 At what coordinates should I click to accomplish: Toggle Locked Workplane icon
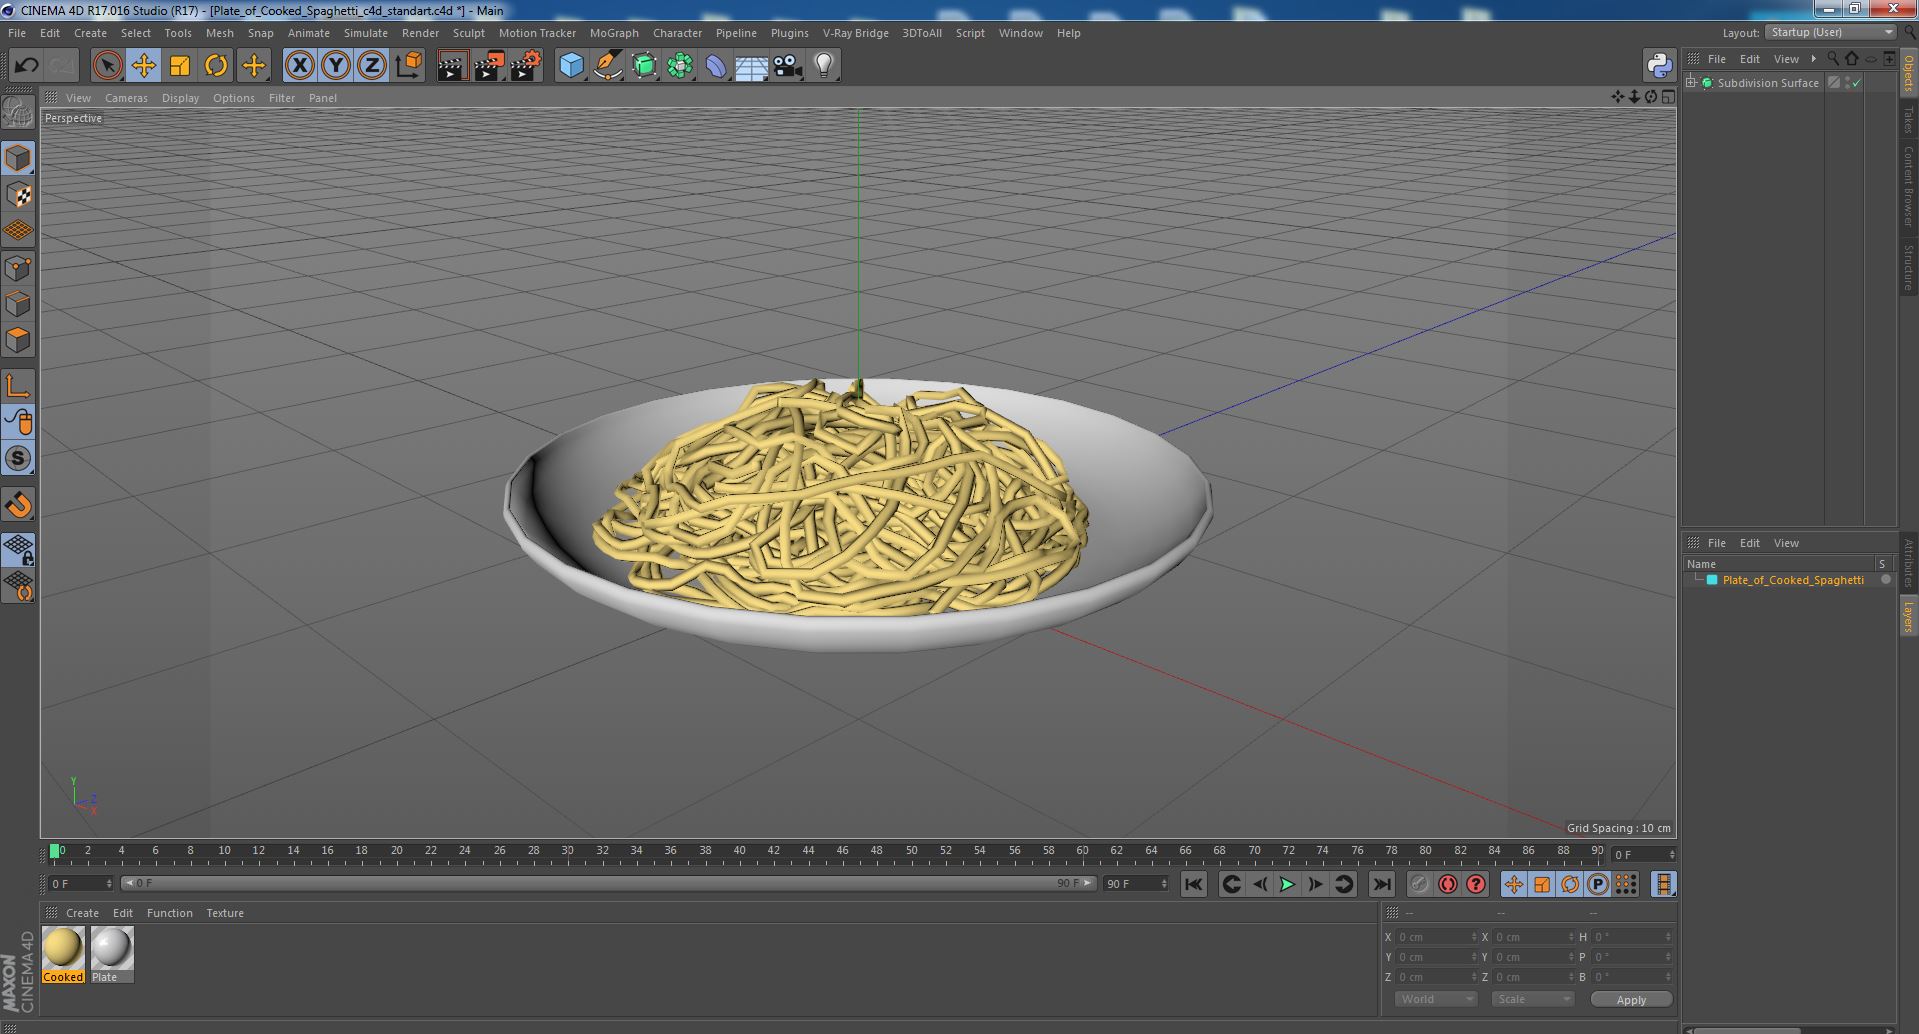[x=18, y=549]
